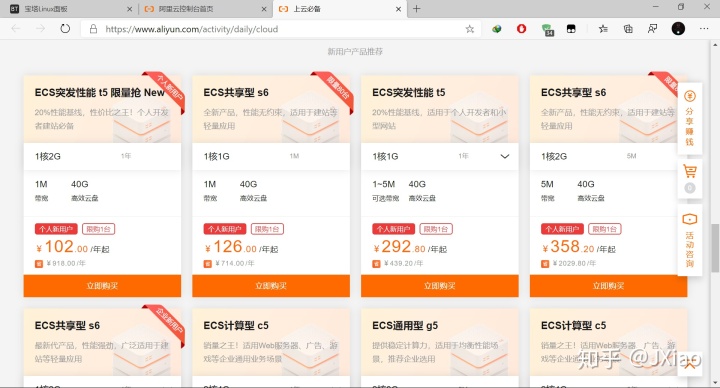Close the 上云必备 tab
This screenshot has width=720, height=388.
click(x=398, y=9)
